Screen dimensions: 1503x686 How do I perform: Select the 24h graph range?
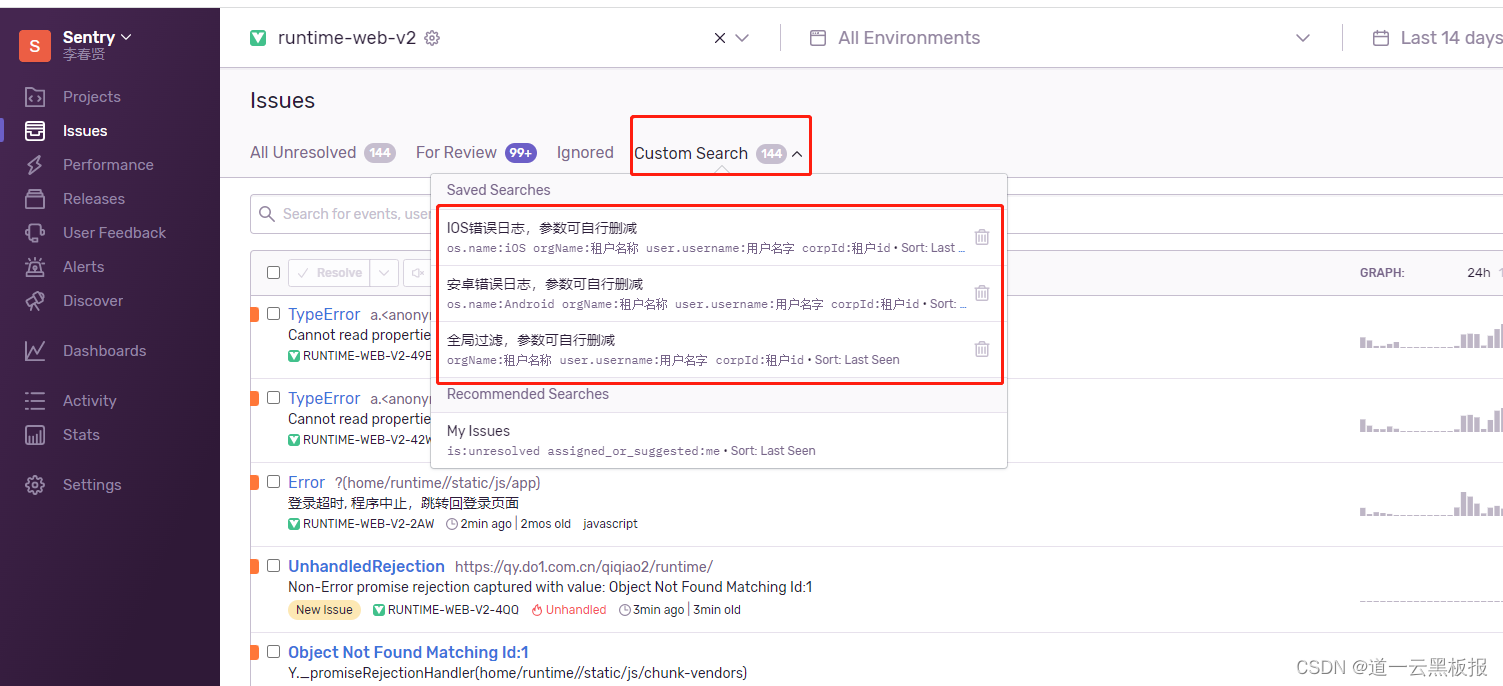point(1478,273)
